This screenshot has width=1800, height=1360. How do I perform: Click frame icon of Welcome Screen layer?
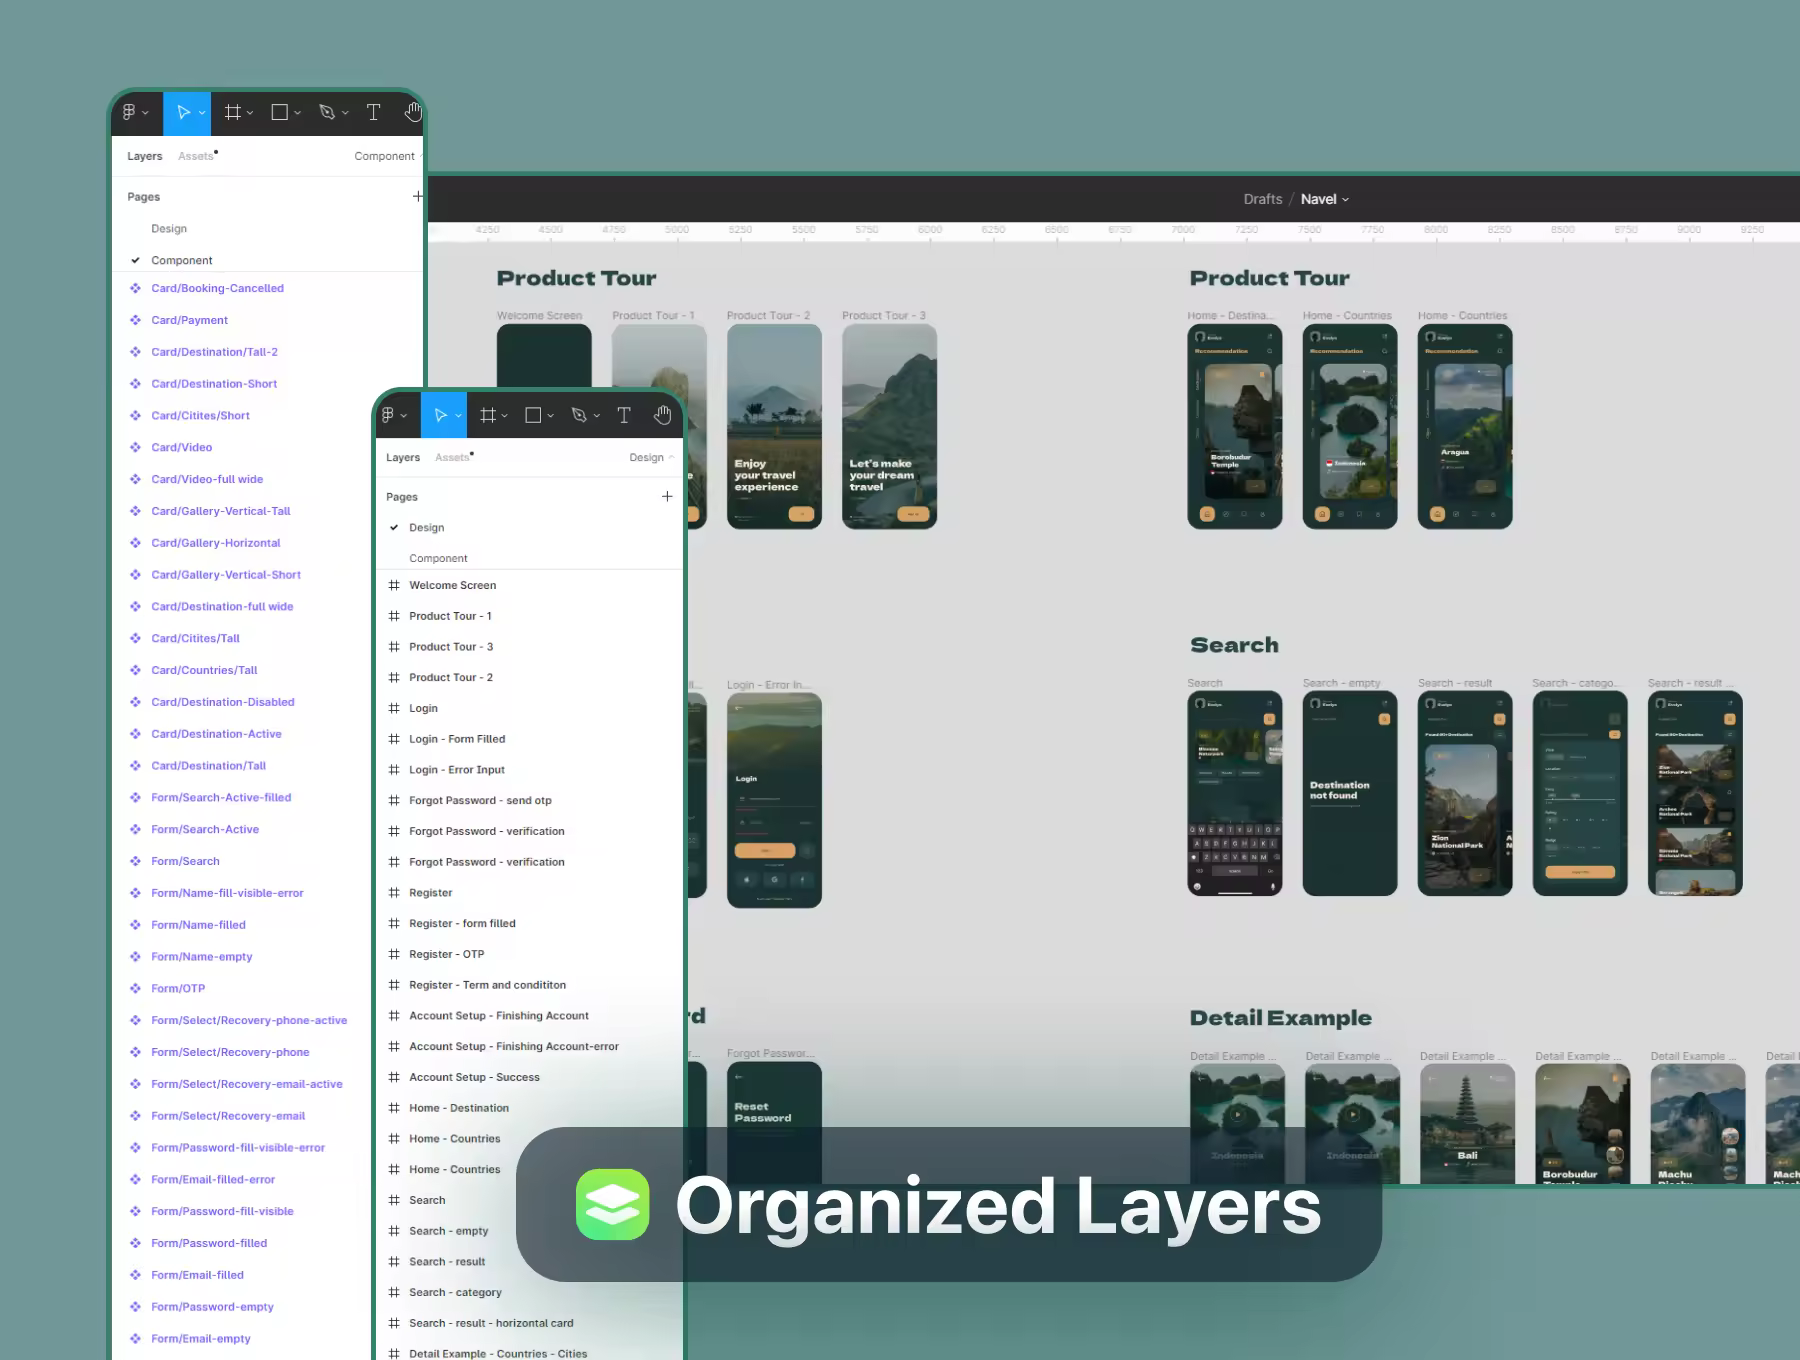point(394,585)
